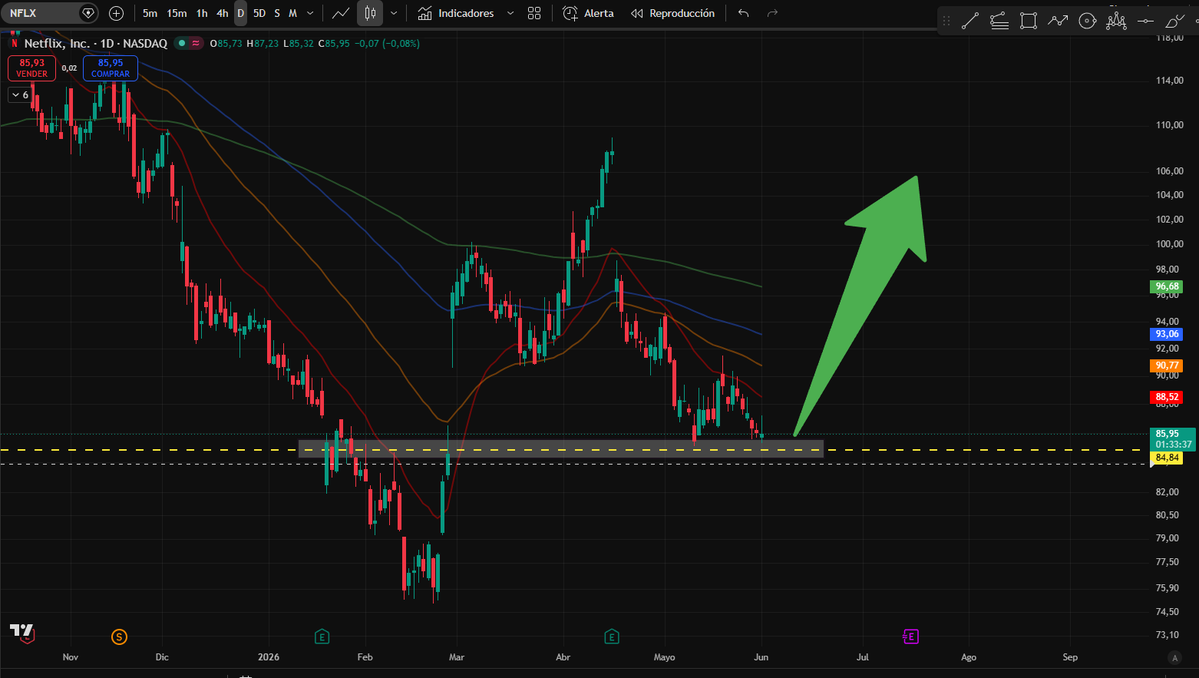This screenshot has width=1199, height=678.
Task: Click the green market status dot
Action: click(181, 44)
